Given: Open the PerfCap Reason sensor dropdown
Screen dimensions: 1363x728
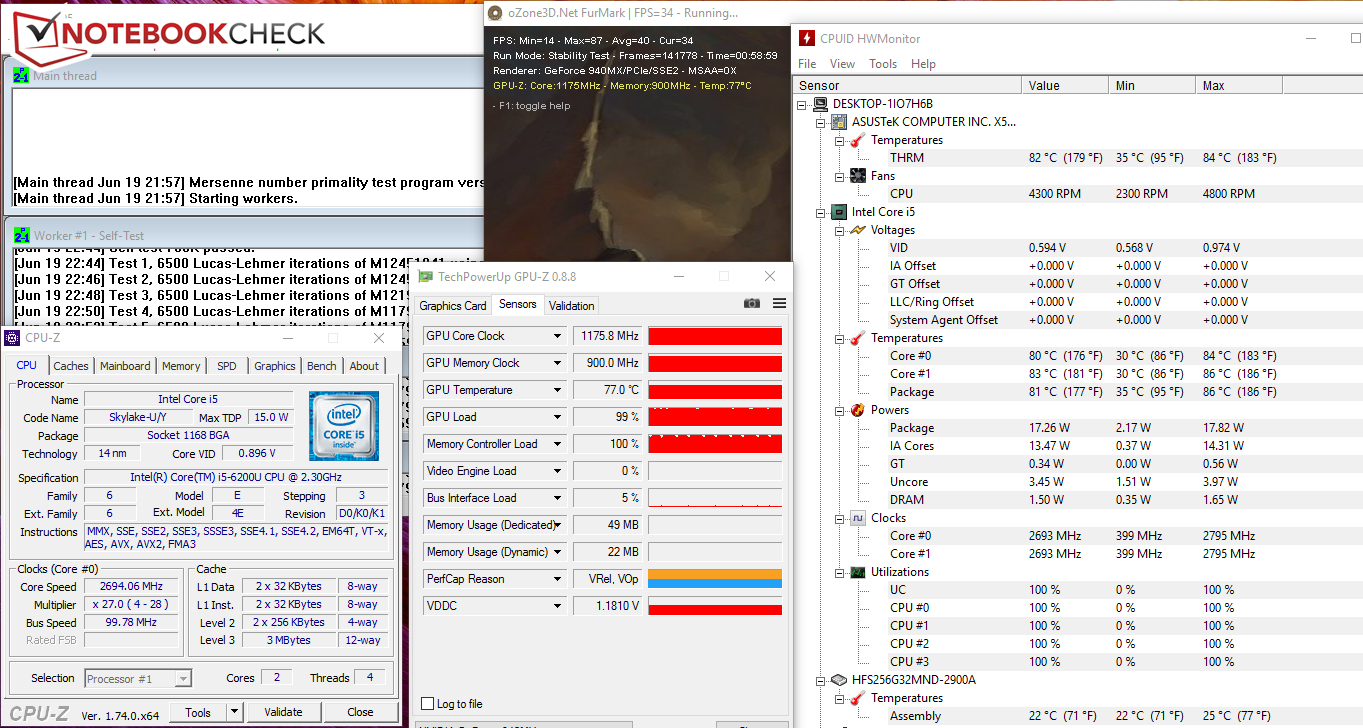Looking at the screenshot, I should click(557, 579).
